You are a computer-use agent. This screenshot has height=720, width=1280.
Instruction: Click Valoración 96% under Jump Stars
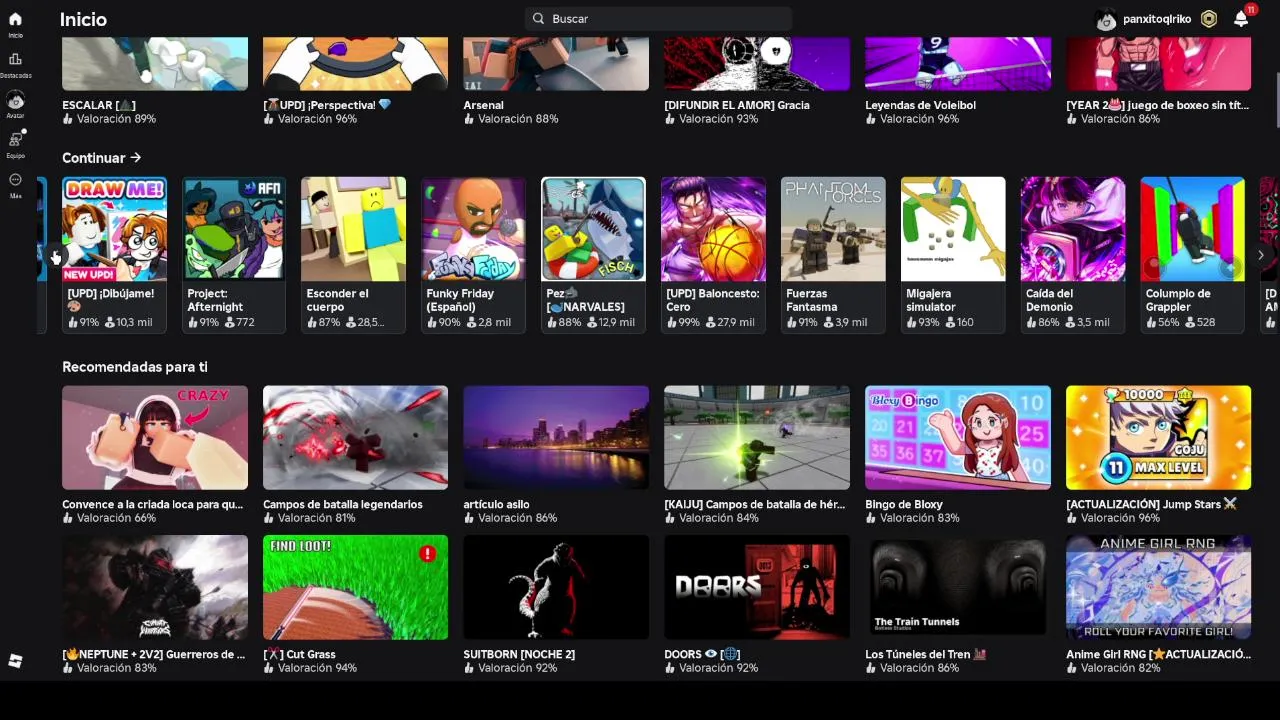(x=1113, y=518)
